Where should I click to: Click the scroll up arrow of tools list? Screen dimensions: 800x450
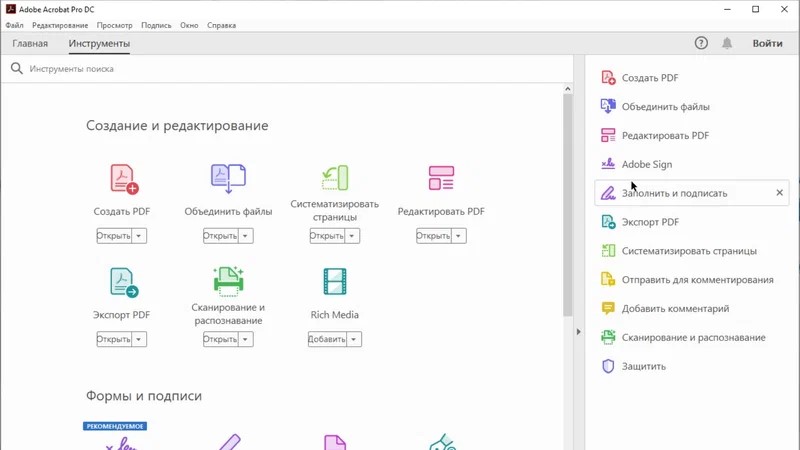coord(568,89)
